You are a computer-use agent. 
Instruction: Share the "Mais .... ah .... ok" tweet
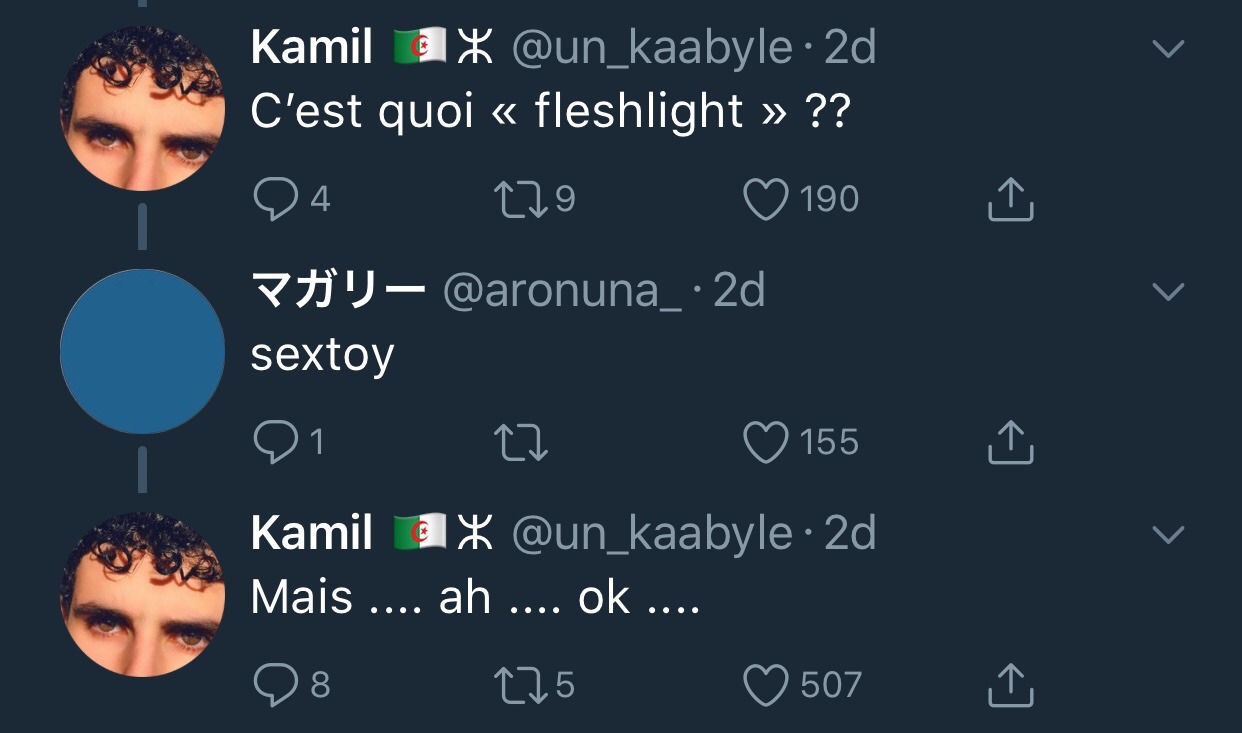(1010, 685)
